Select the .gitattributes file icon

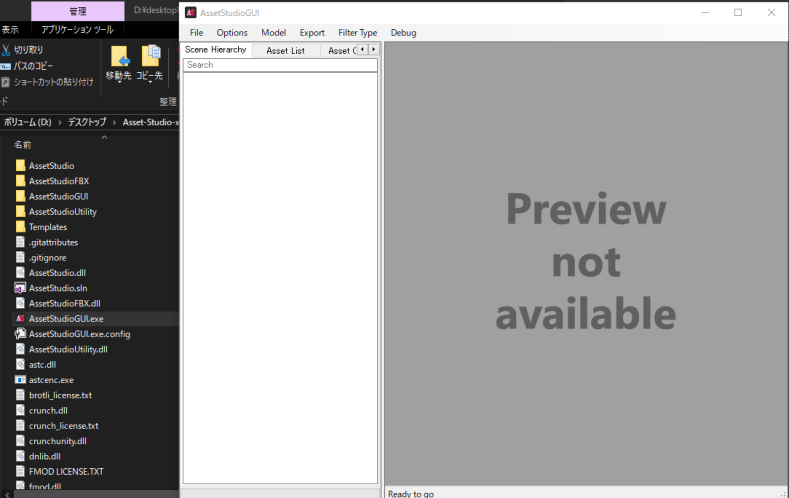(20, 242)
